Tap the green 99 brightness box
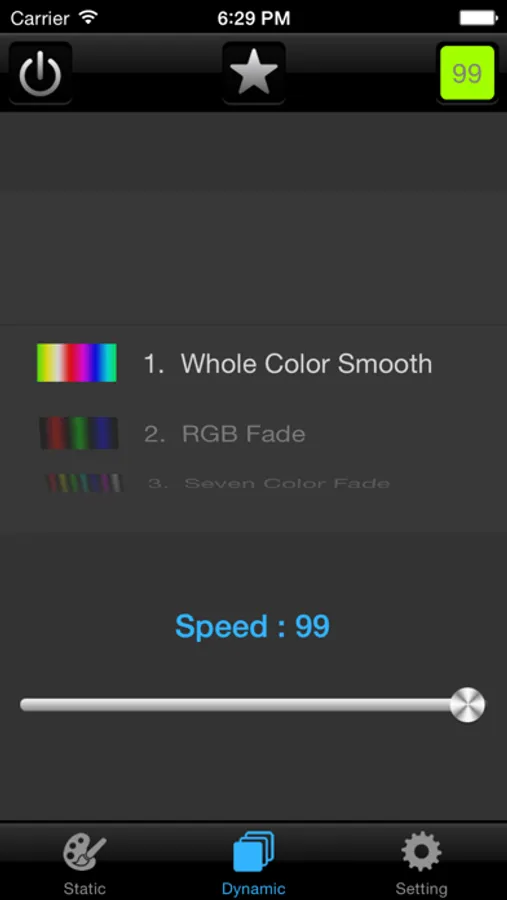The width and height of the screenshot is (507, 900). pyautogui.click(x=467, y=73)
